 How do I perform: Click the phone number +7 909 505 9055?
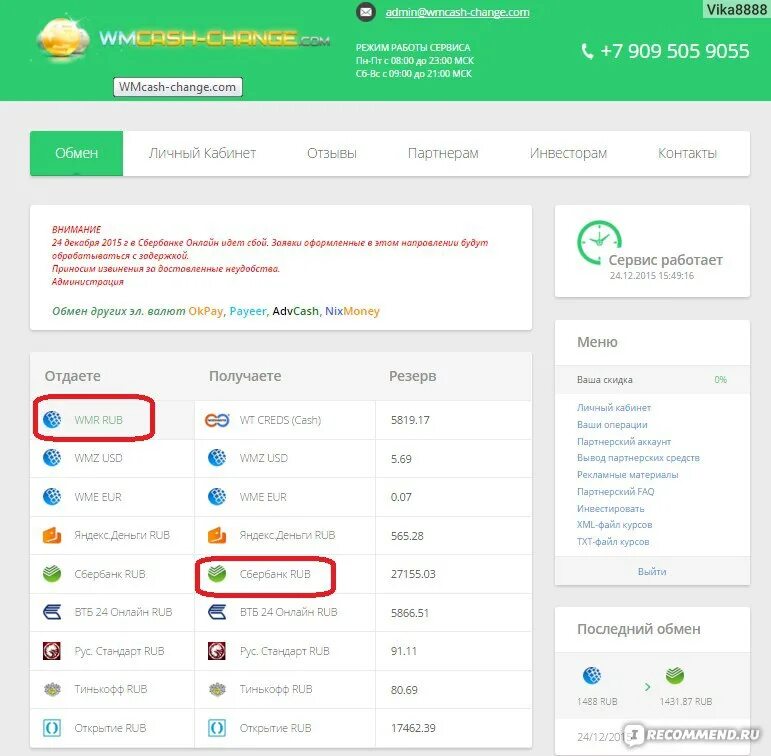tap(675, 51)
